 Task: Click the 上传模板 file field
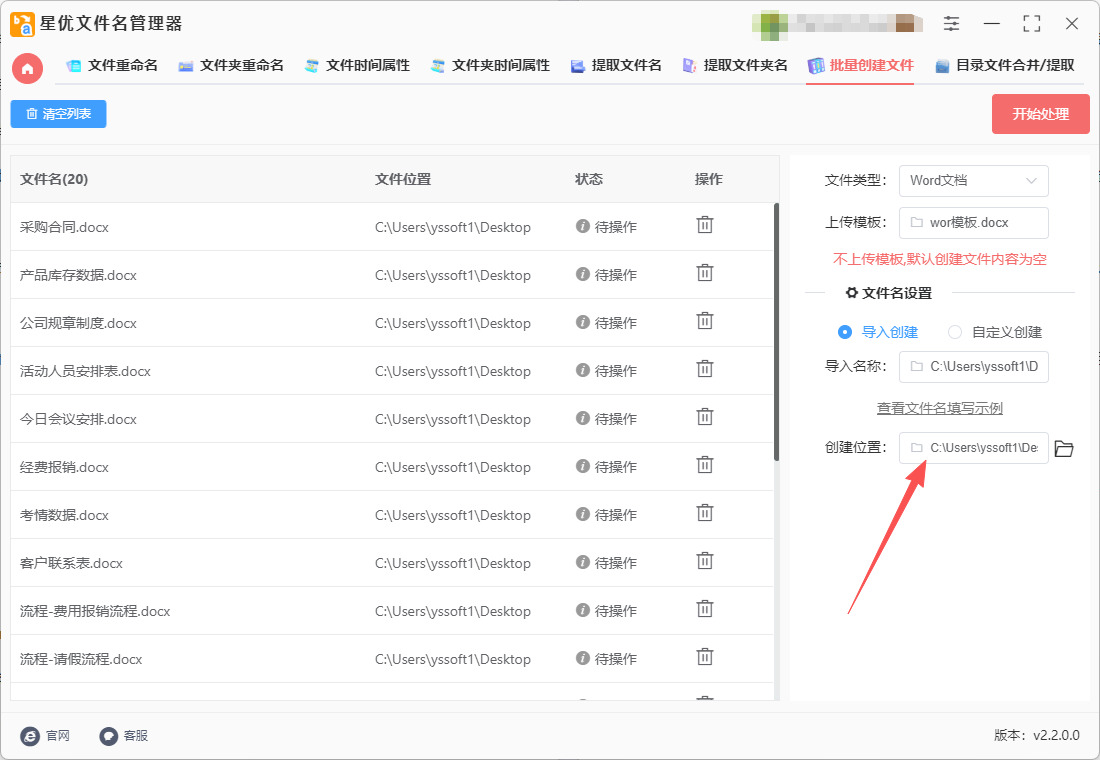coord(973,223)
